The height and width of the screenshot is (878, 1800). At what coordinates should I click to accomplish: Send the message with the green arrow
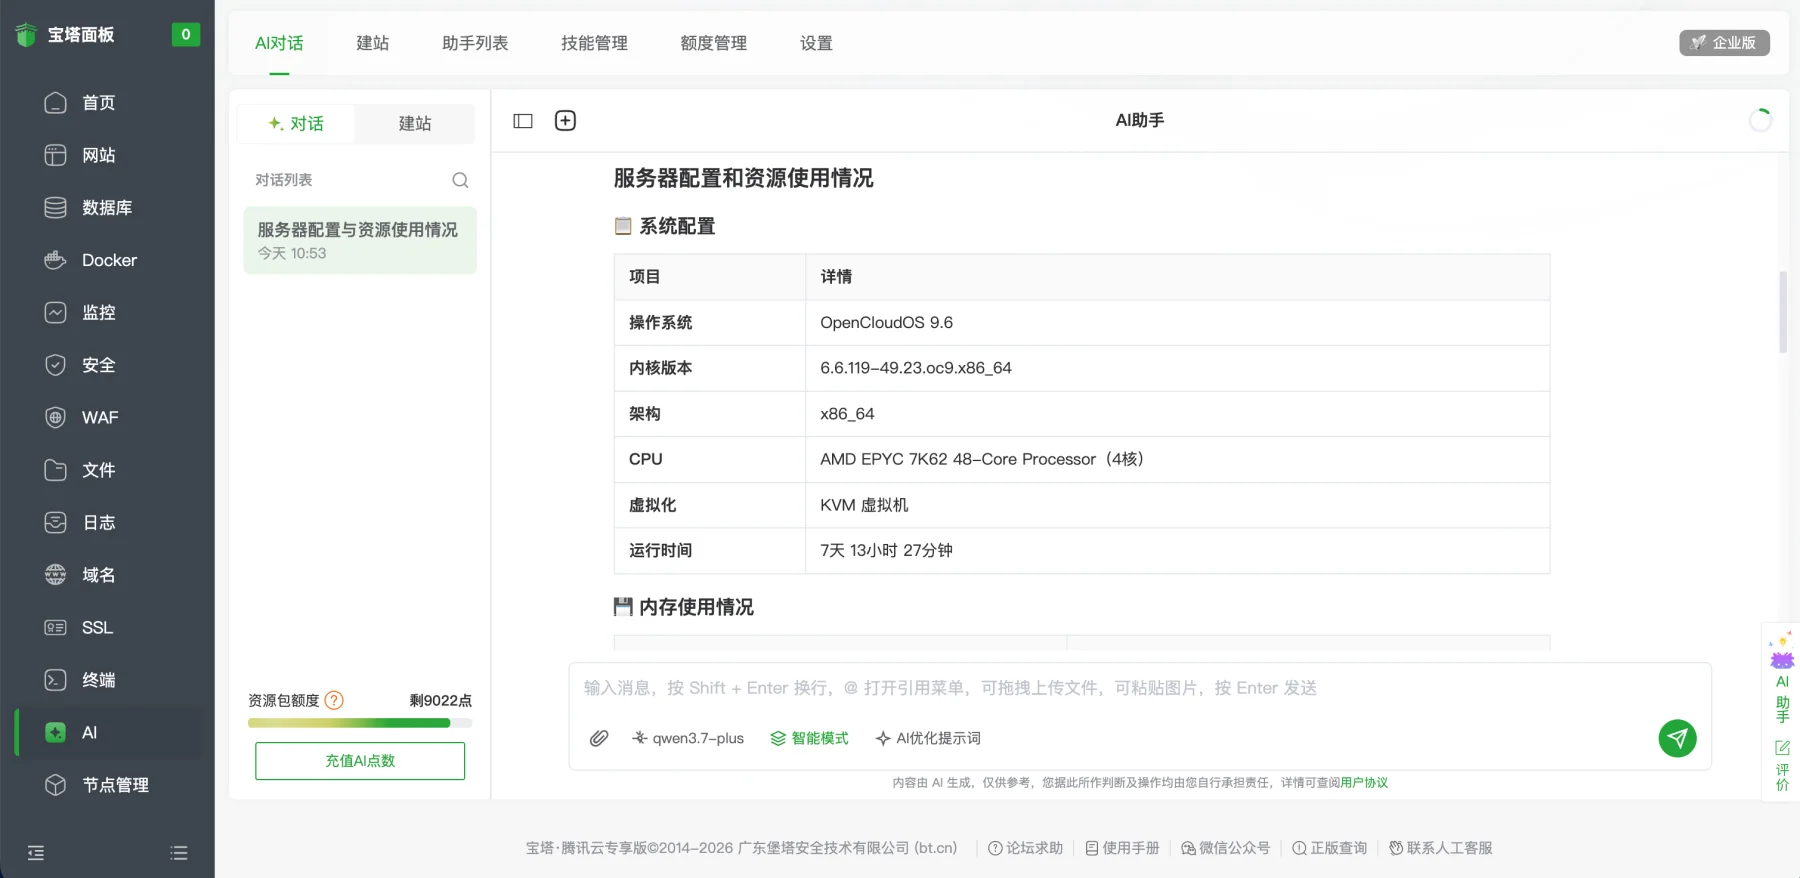1677,738
